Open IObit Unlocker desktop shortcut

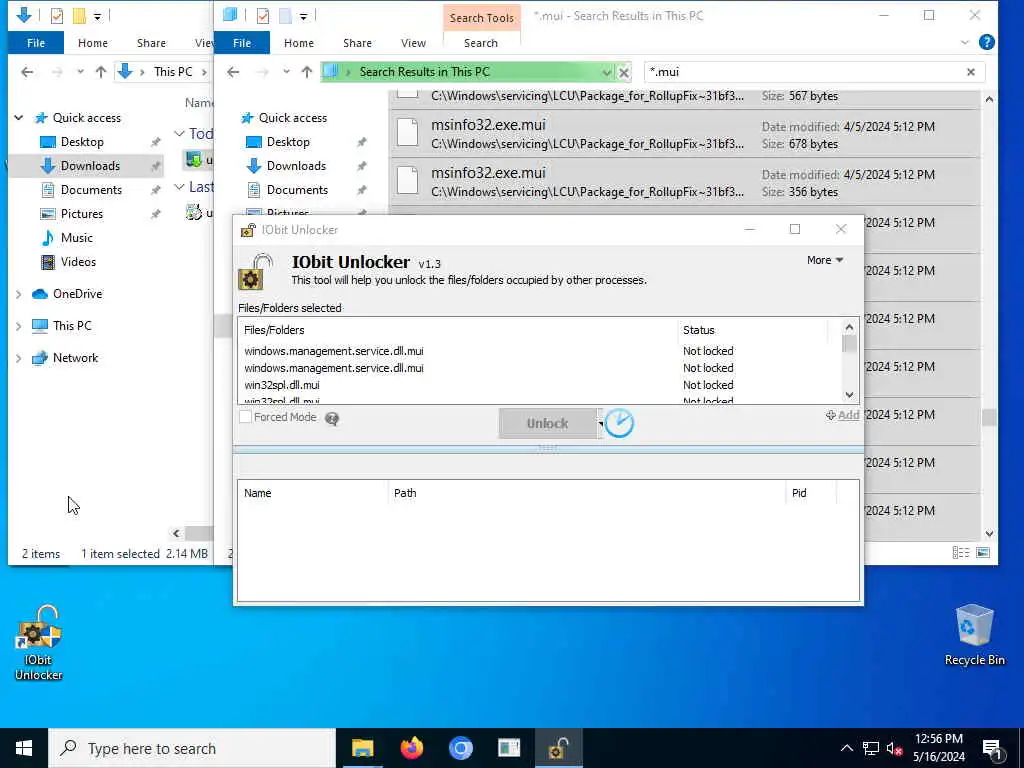coord(39,643)
